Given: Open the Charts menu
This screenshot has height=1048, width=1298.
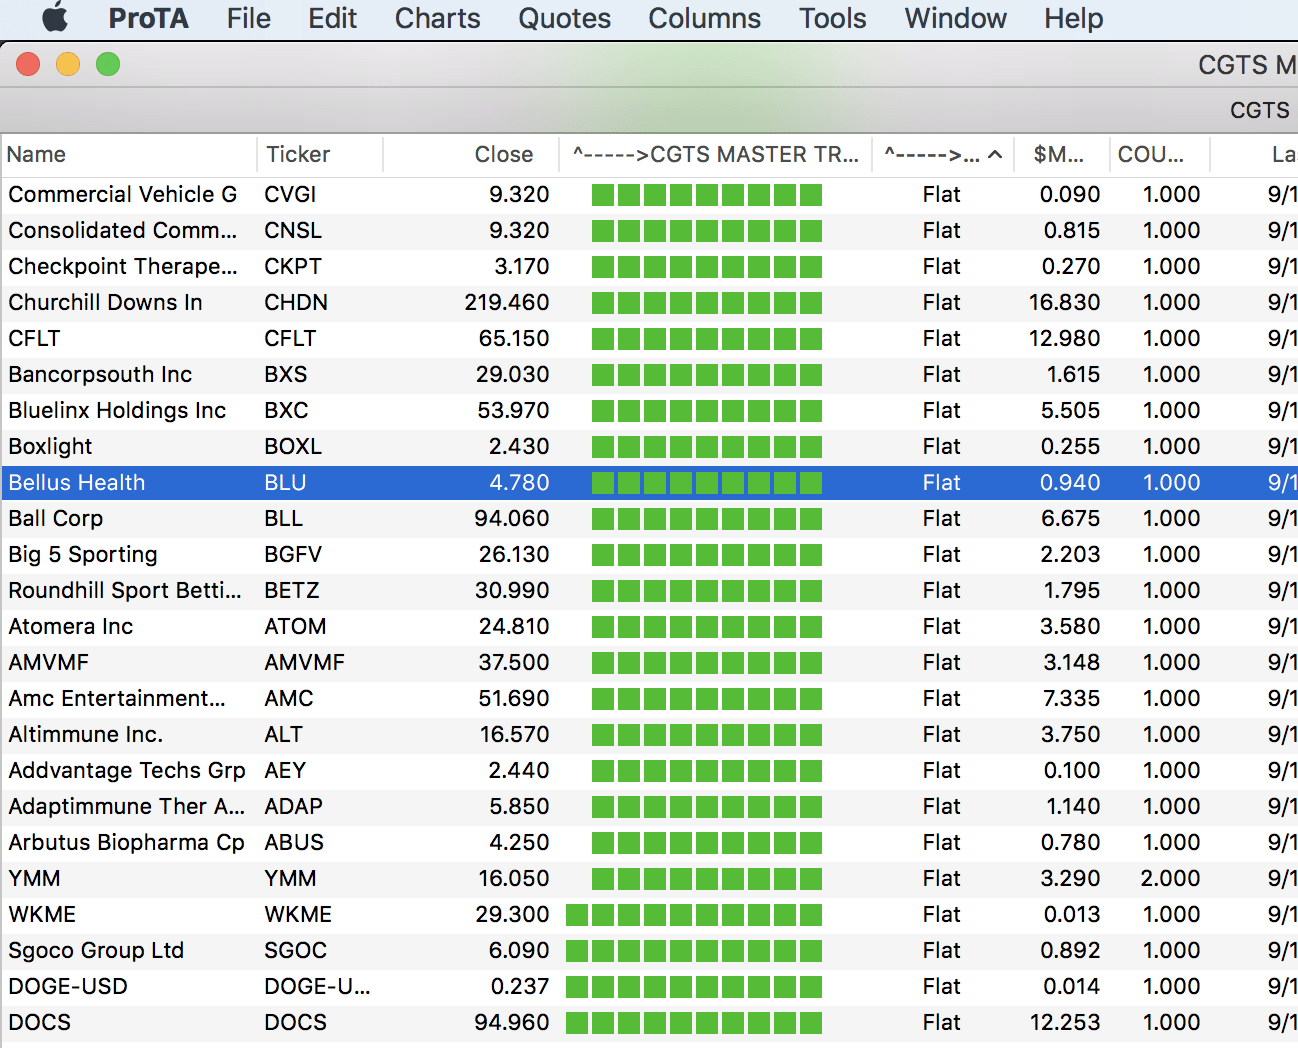Looking at the screenshot, I should pyautogui.click(x=437, y=18).
